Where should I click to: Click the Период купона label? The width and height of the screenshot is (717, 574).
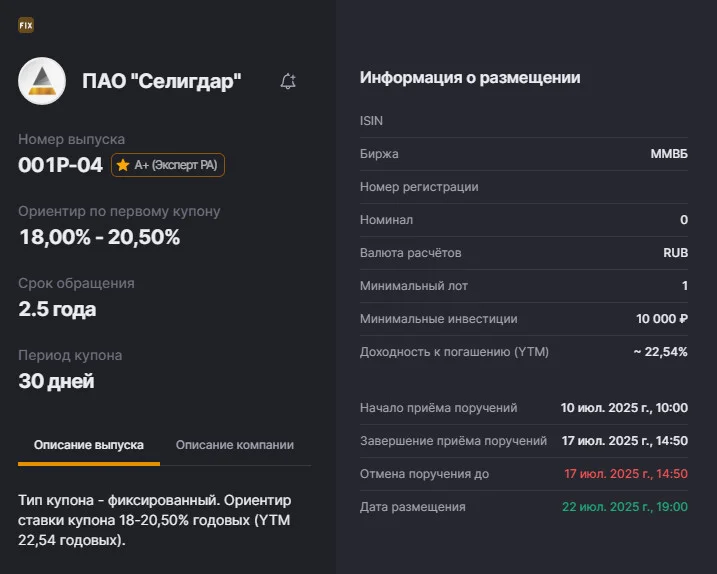coord(70,355)
